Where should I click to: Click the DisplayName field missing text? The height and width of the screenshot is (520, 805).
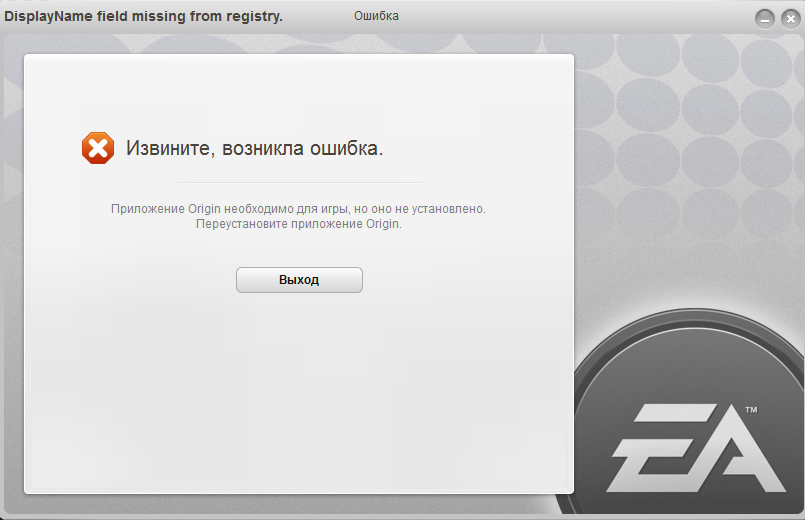tap(143, 16)
